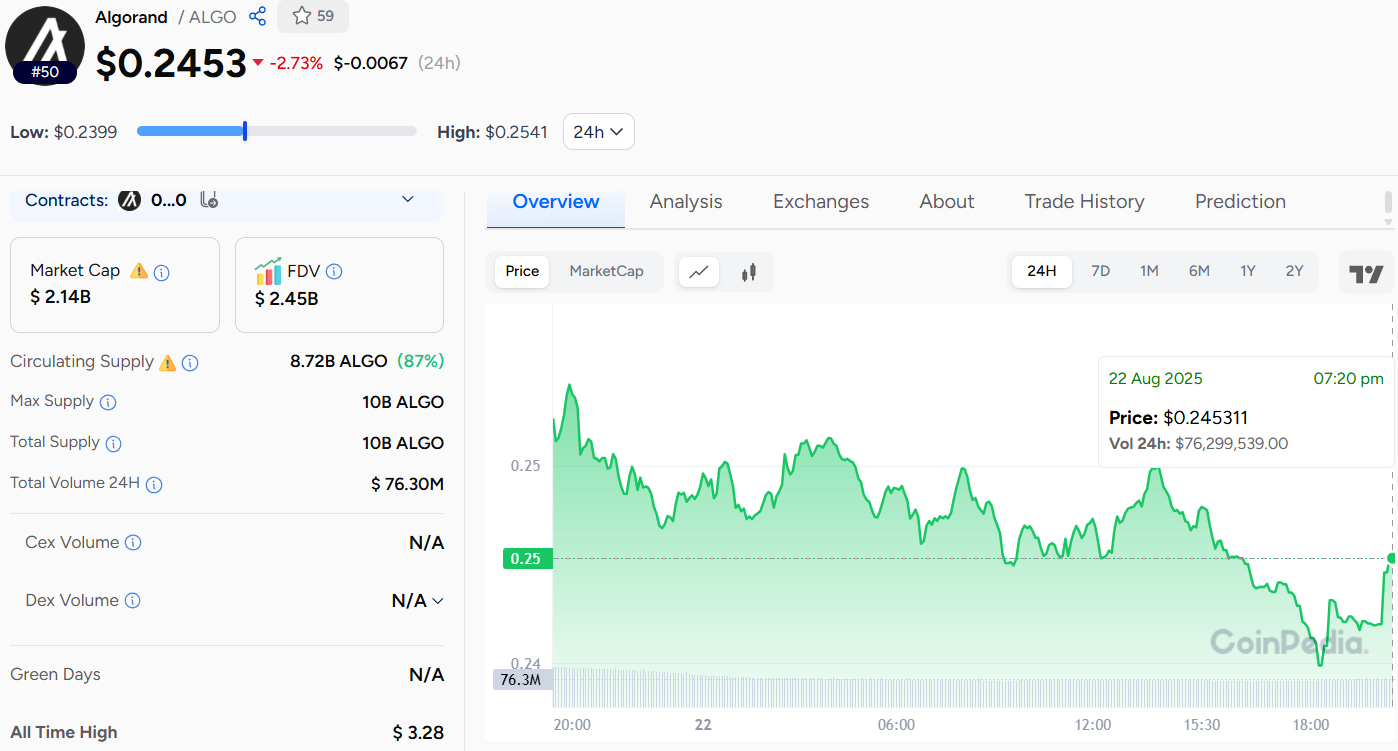The height and width of the screenshot is (751, 1398).
Task: Click the FDV info icon
Action: click(334, 271)
